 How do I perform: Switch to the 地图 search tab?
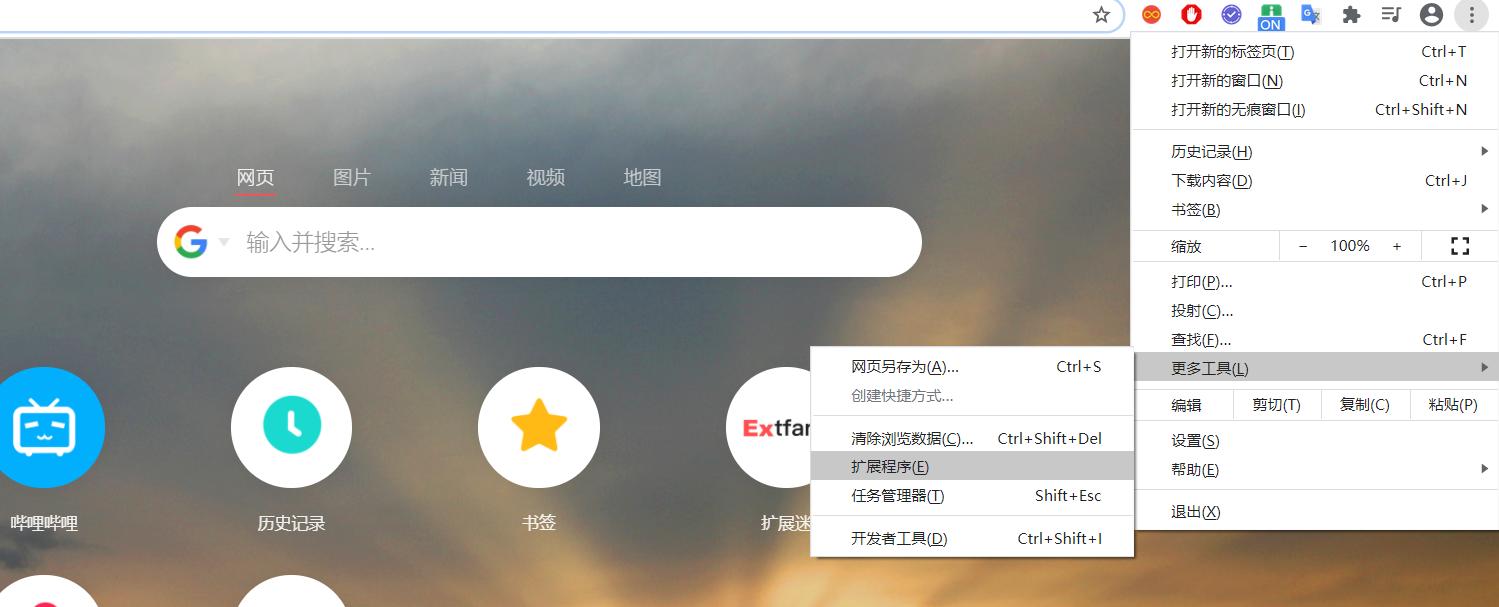642,178
